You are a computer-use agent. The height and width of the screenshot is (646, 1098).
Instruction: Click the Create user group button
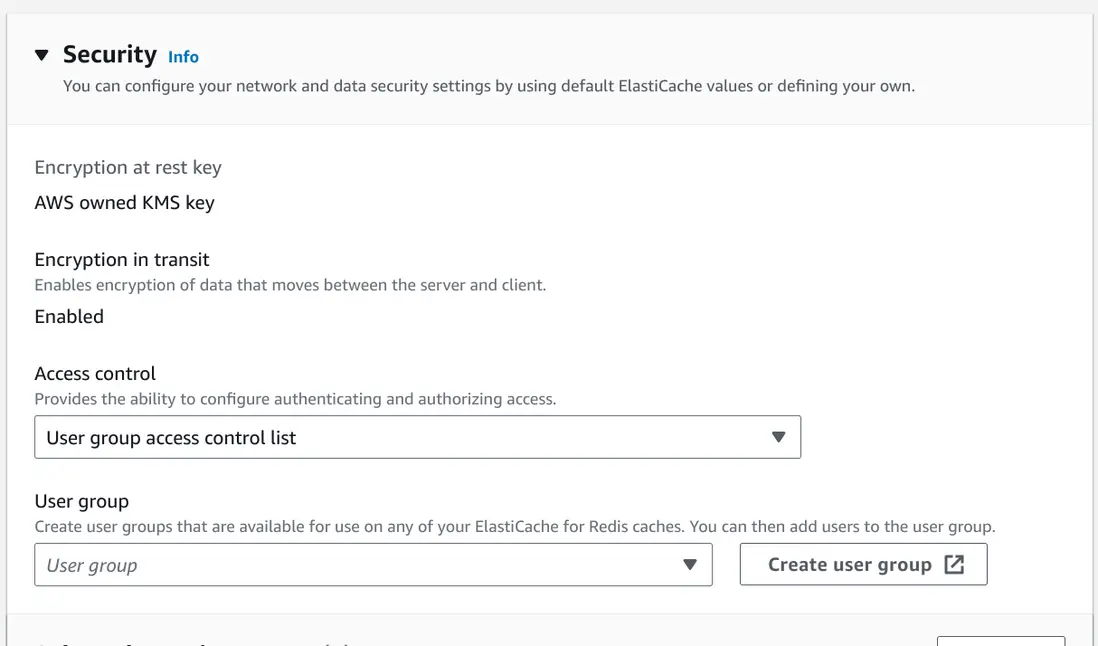tap(850, 565)
